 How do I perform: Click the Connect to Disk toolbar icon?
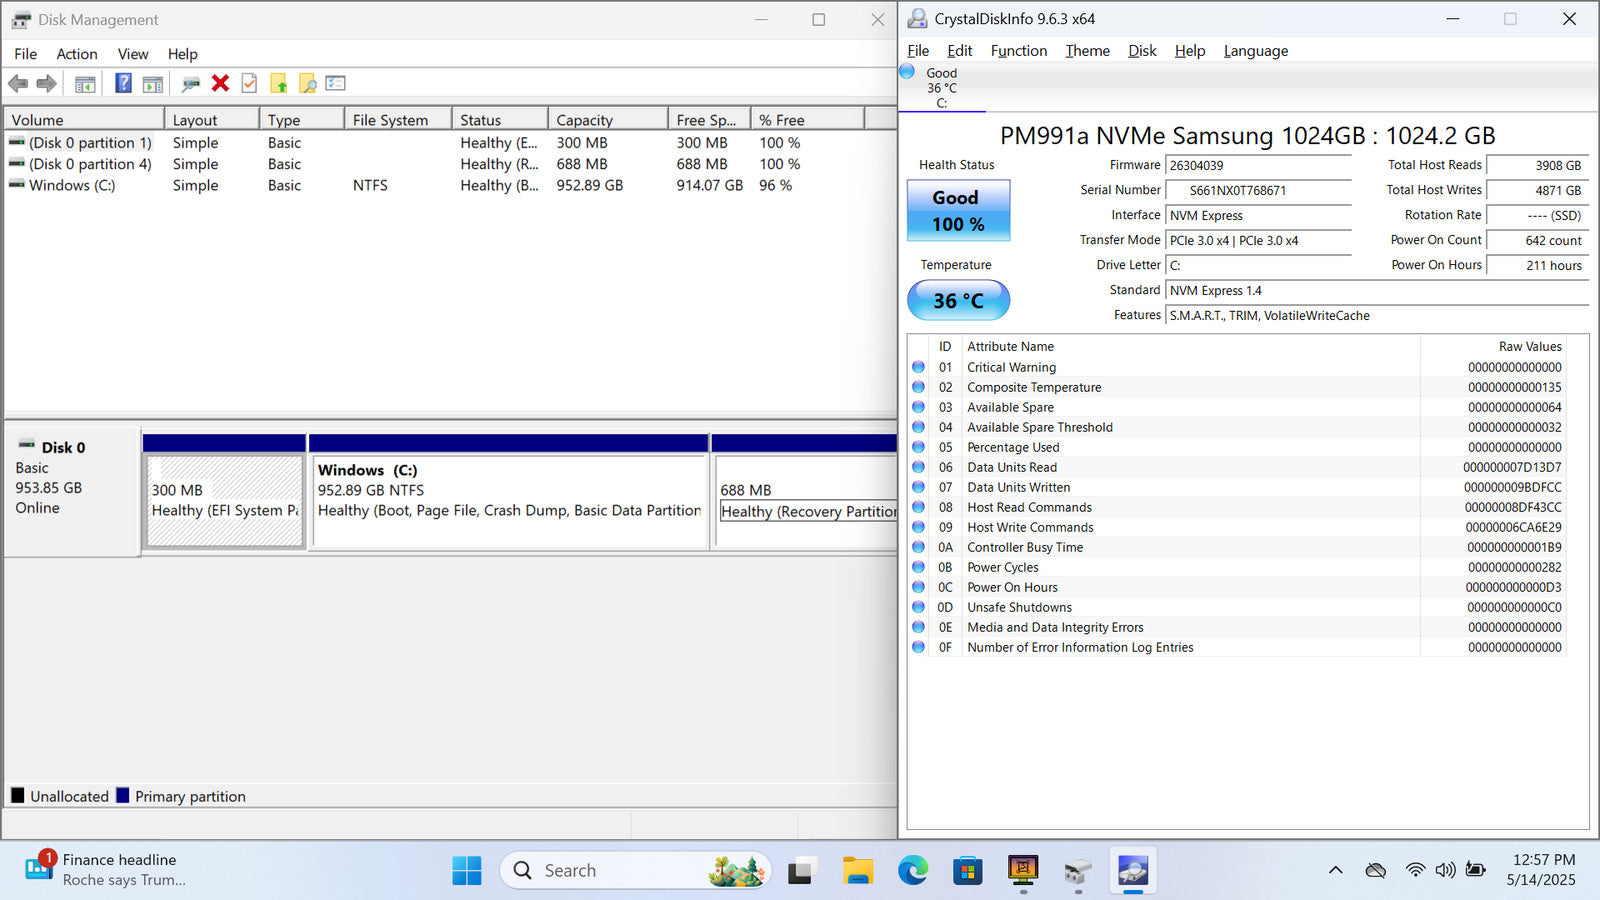190,84
